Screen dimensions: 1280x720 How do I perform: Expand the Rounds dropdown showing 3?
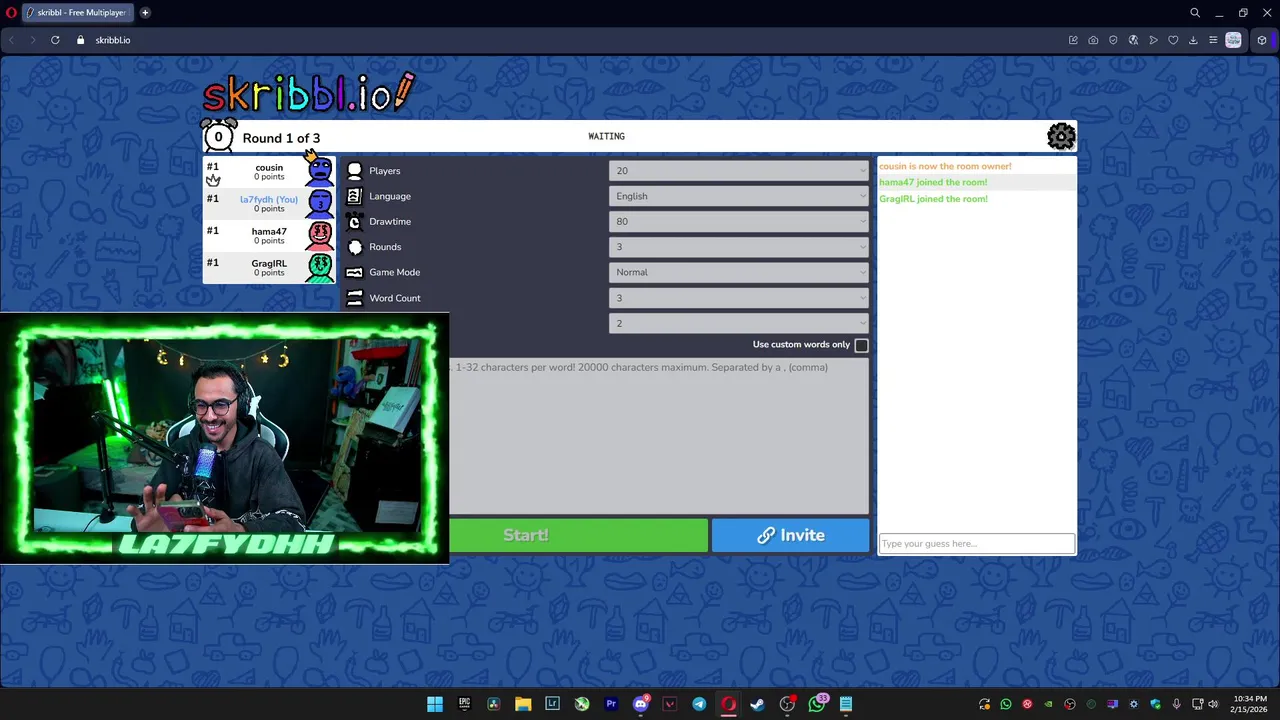(739, 247)
